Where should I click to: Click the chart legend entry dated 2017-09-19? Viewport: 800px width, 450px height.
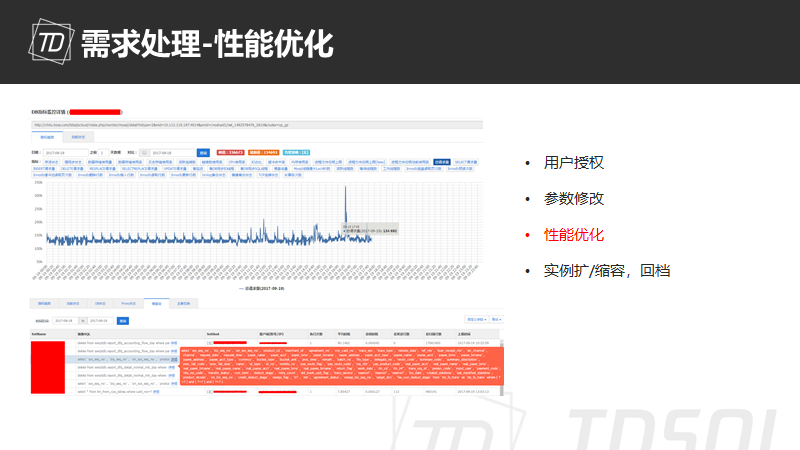tap(262, 288)
